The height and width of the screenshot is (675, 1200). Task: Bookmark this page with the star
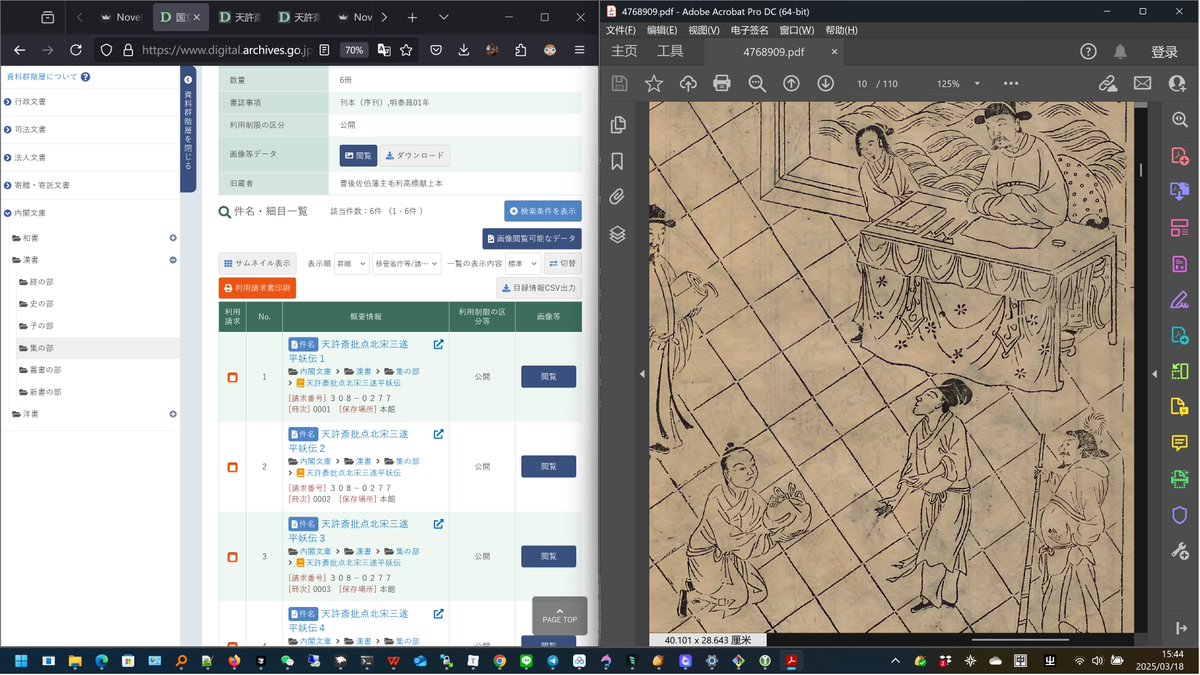[406, 50]
